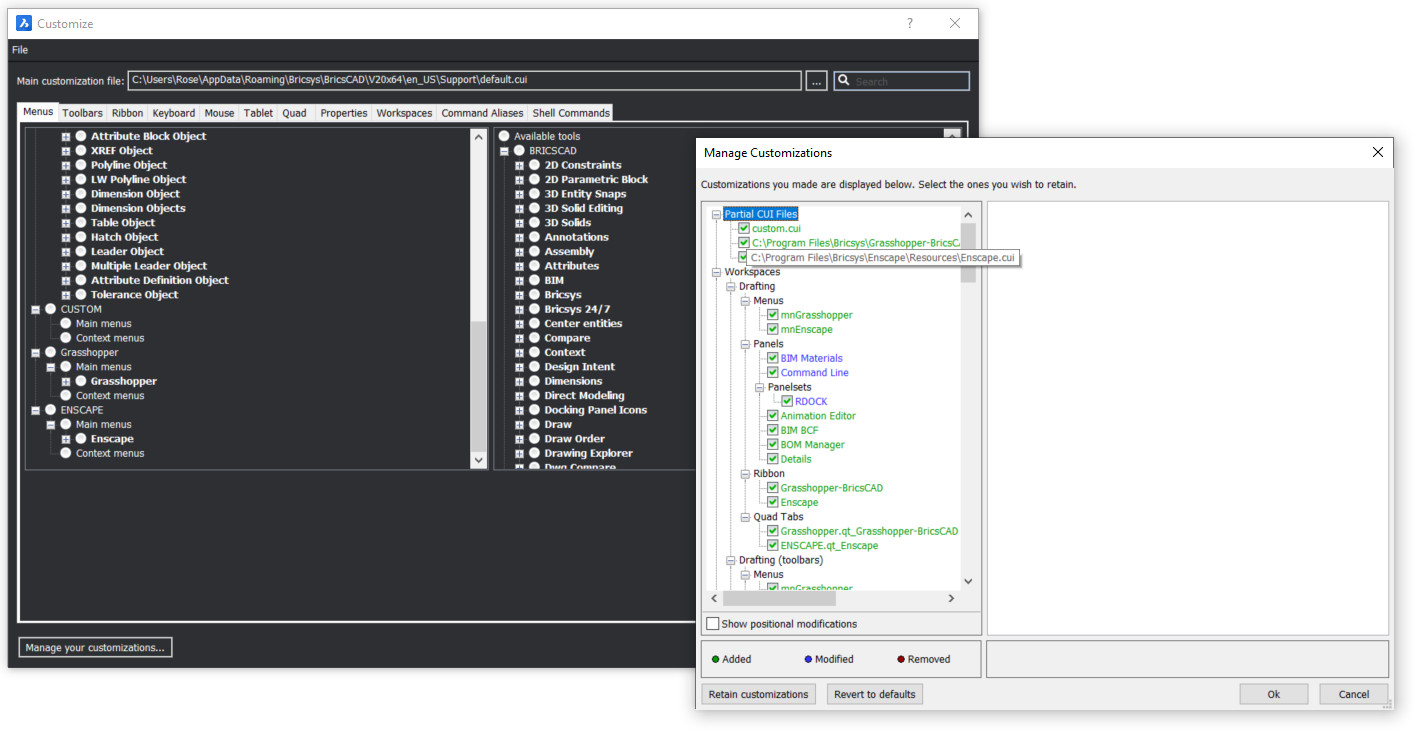Select Context menus under ENSCAPE

pyautogui.click(x=110, y=454)
